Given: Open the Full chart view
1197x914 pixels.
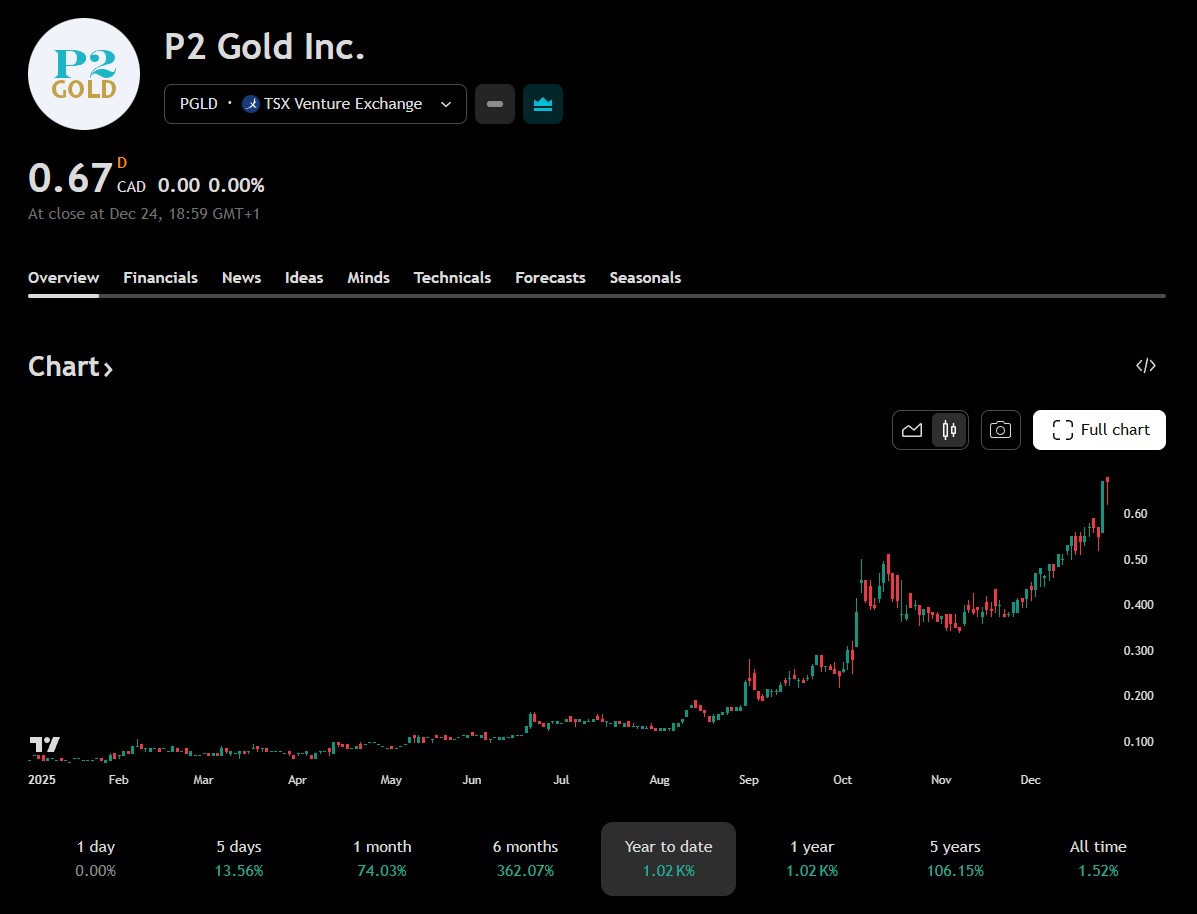Looking at the screenshot, I should (x=1099, y=430).
